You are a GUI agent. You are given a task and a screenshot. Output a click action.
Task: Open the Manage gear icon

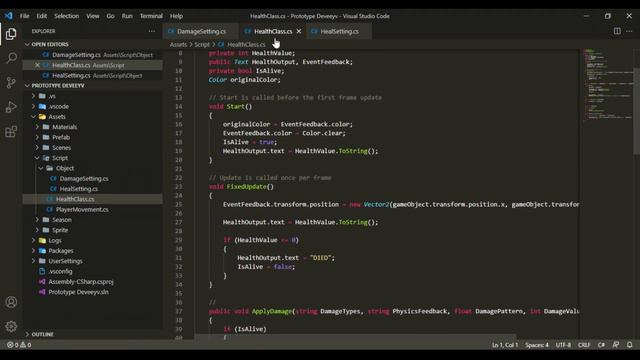click(11, 326)
